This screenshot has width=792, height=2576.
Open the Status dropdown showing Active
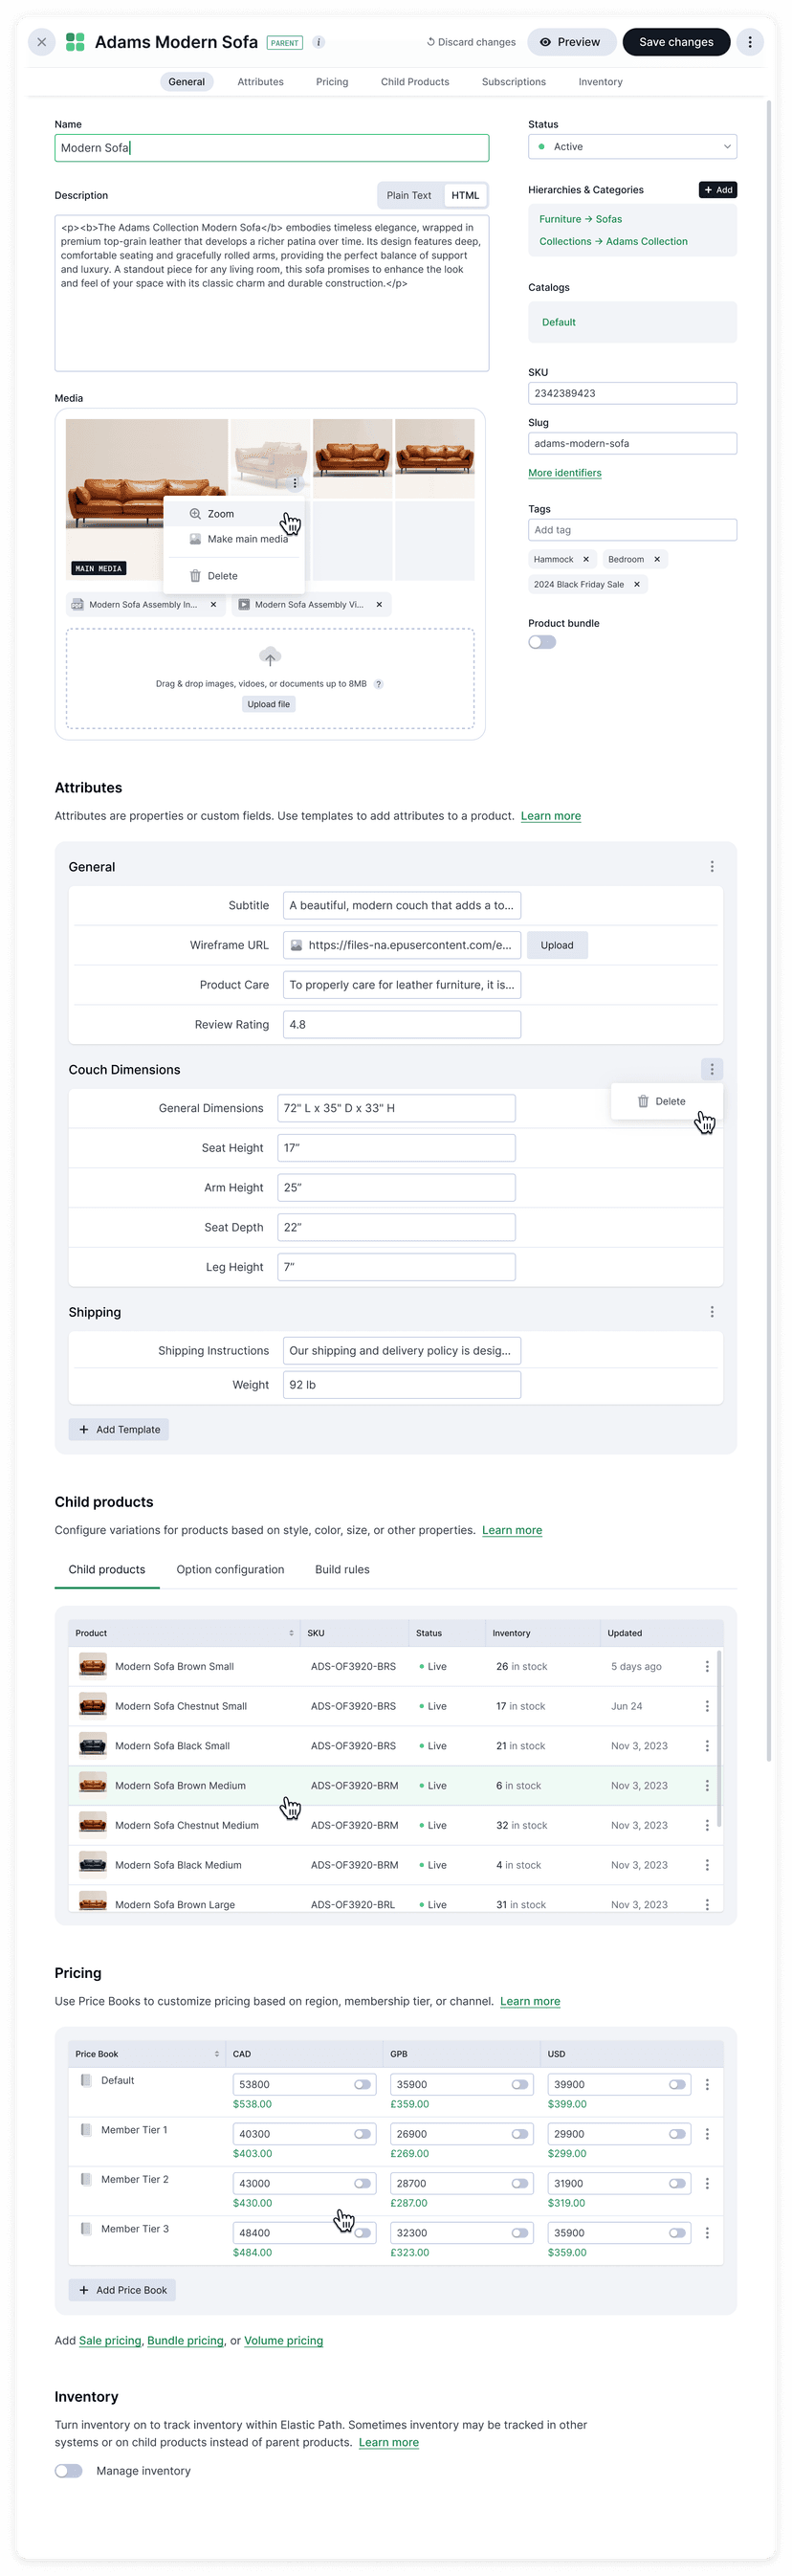pos(632,147)
